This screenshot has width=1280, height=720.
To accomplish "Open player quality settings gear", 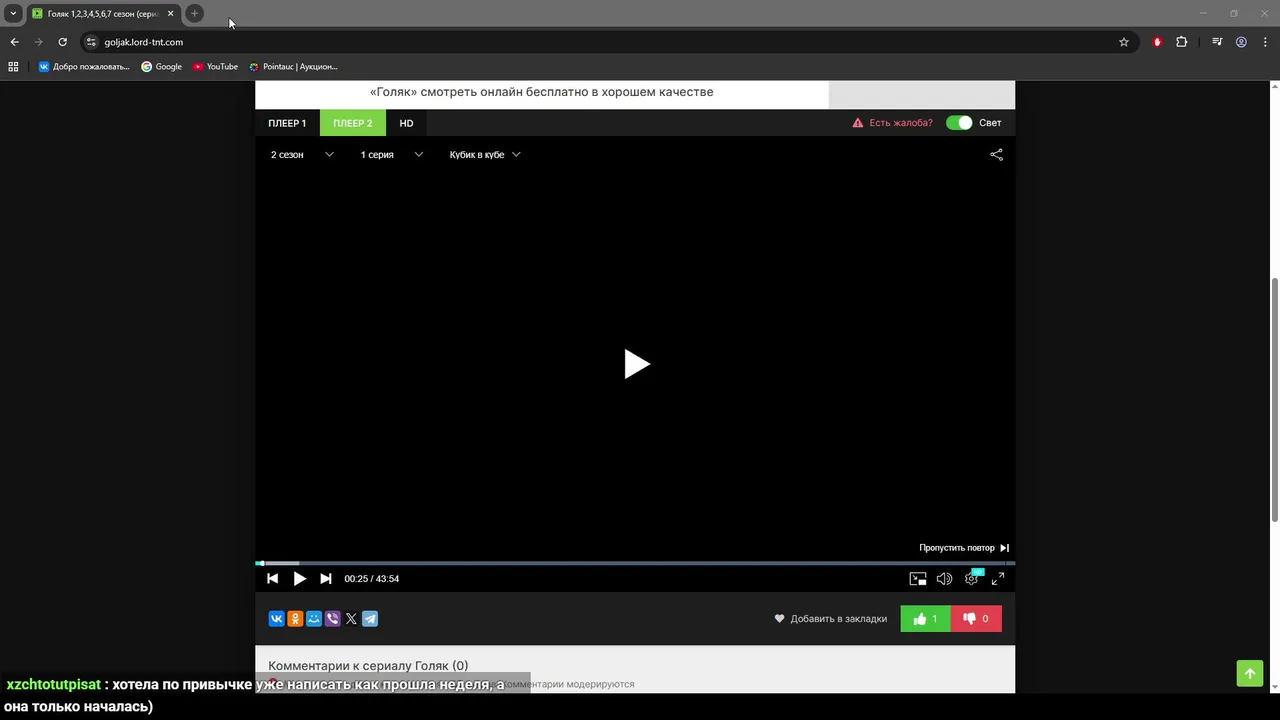I will pyautogui.click(x=971, y=578).
